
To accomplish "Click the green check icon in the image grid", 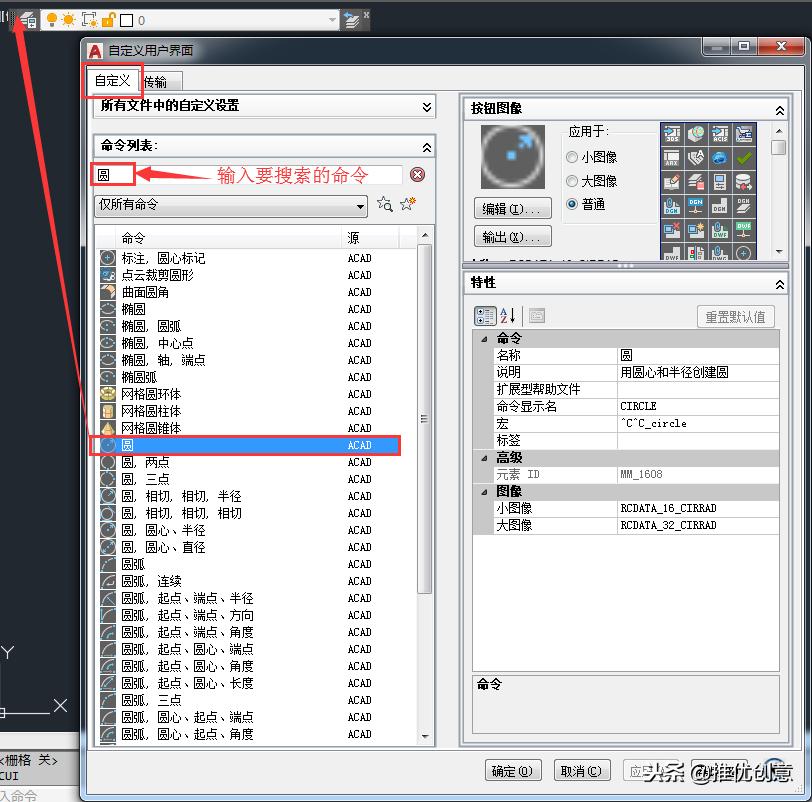I will pos(743,158).
